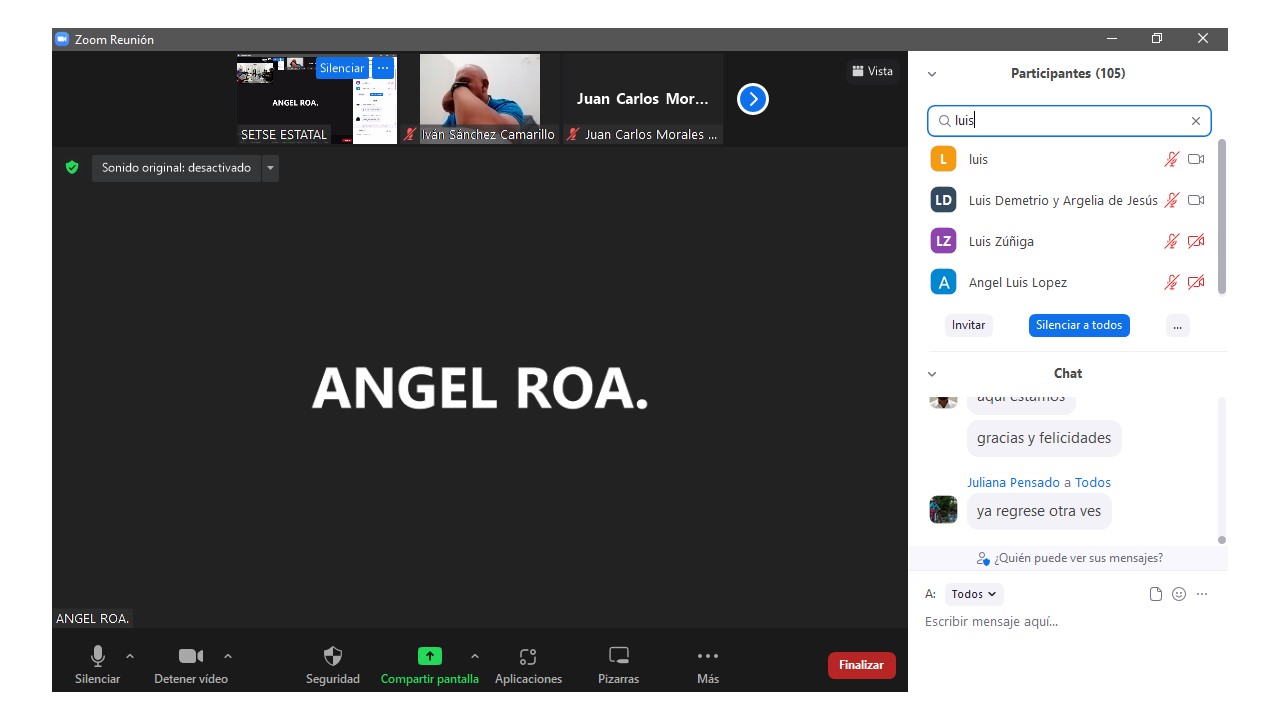
Task: Click Juliana Pensado's chat avatar
Action: [x=943, y=510]
